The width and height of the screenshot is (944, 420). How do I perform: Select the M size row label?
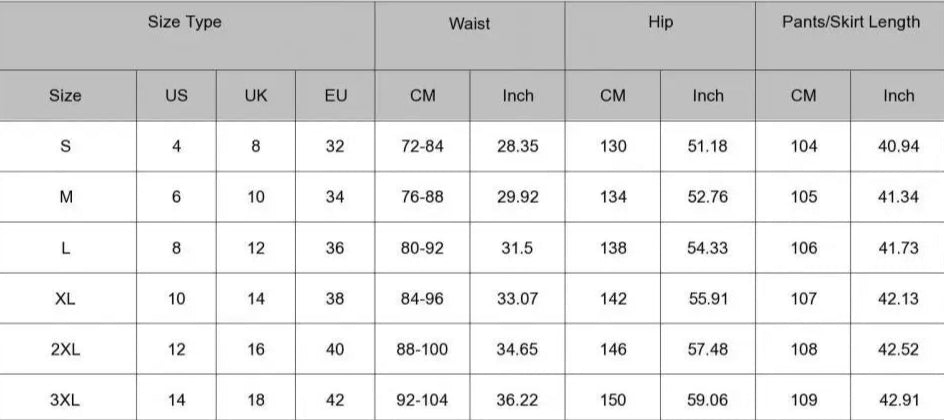(66, 197)
